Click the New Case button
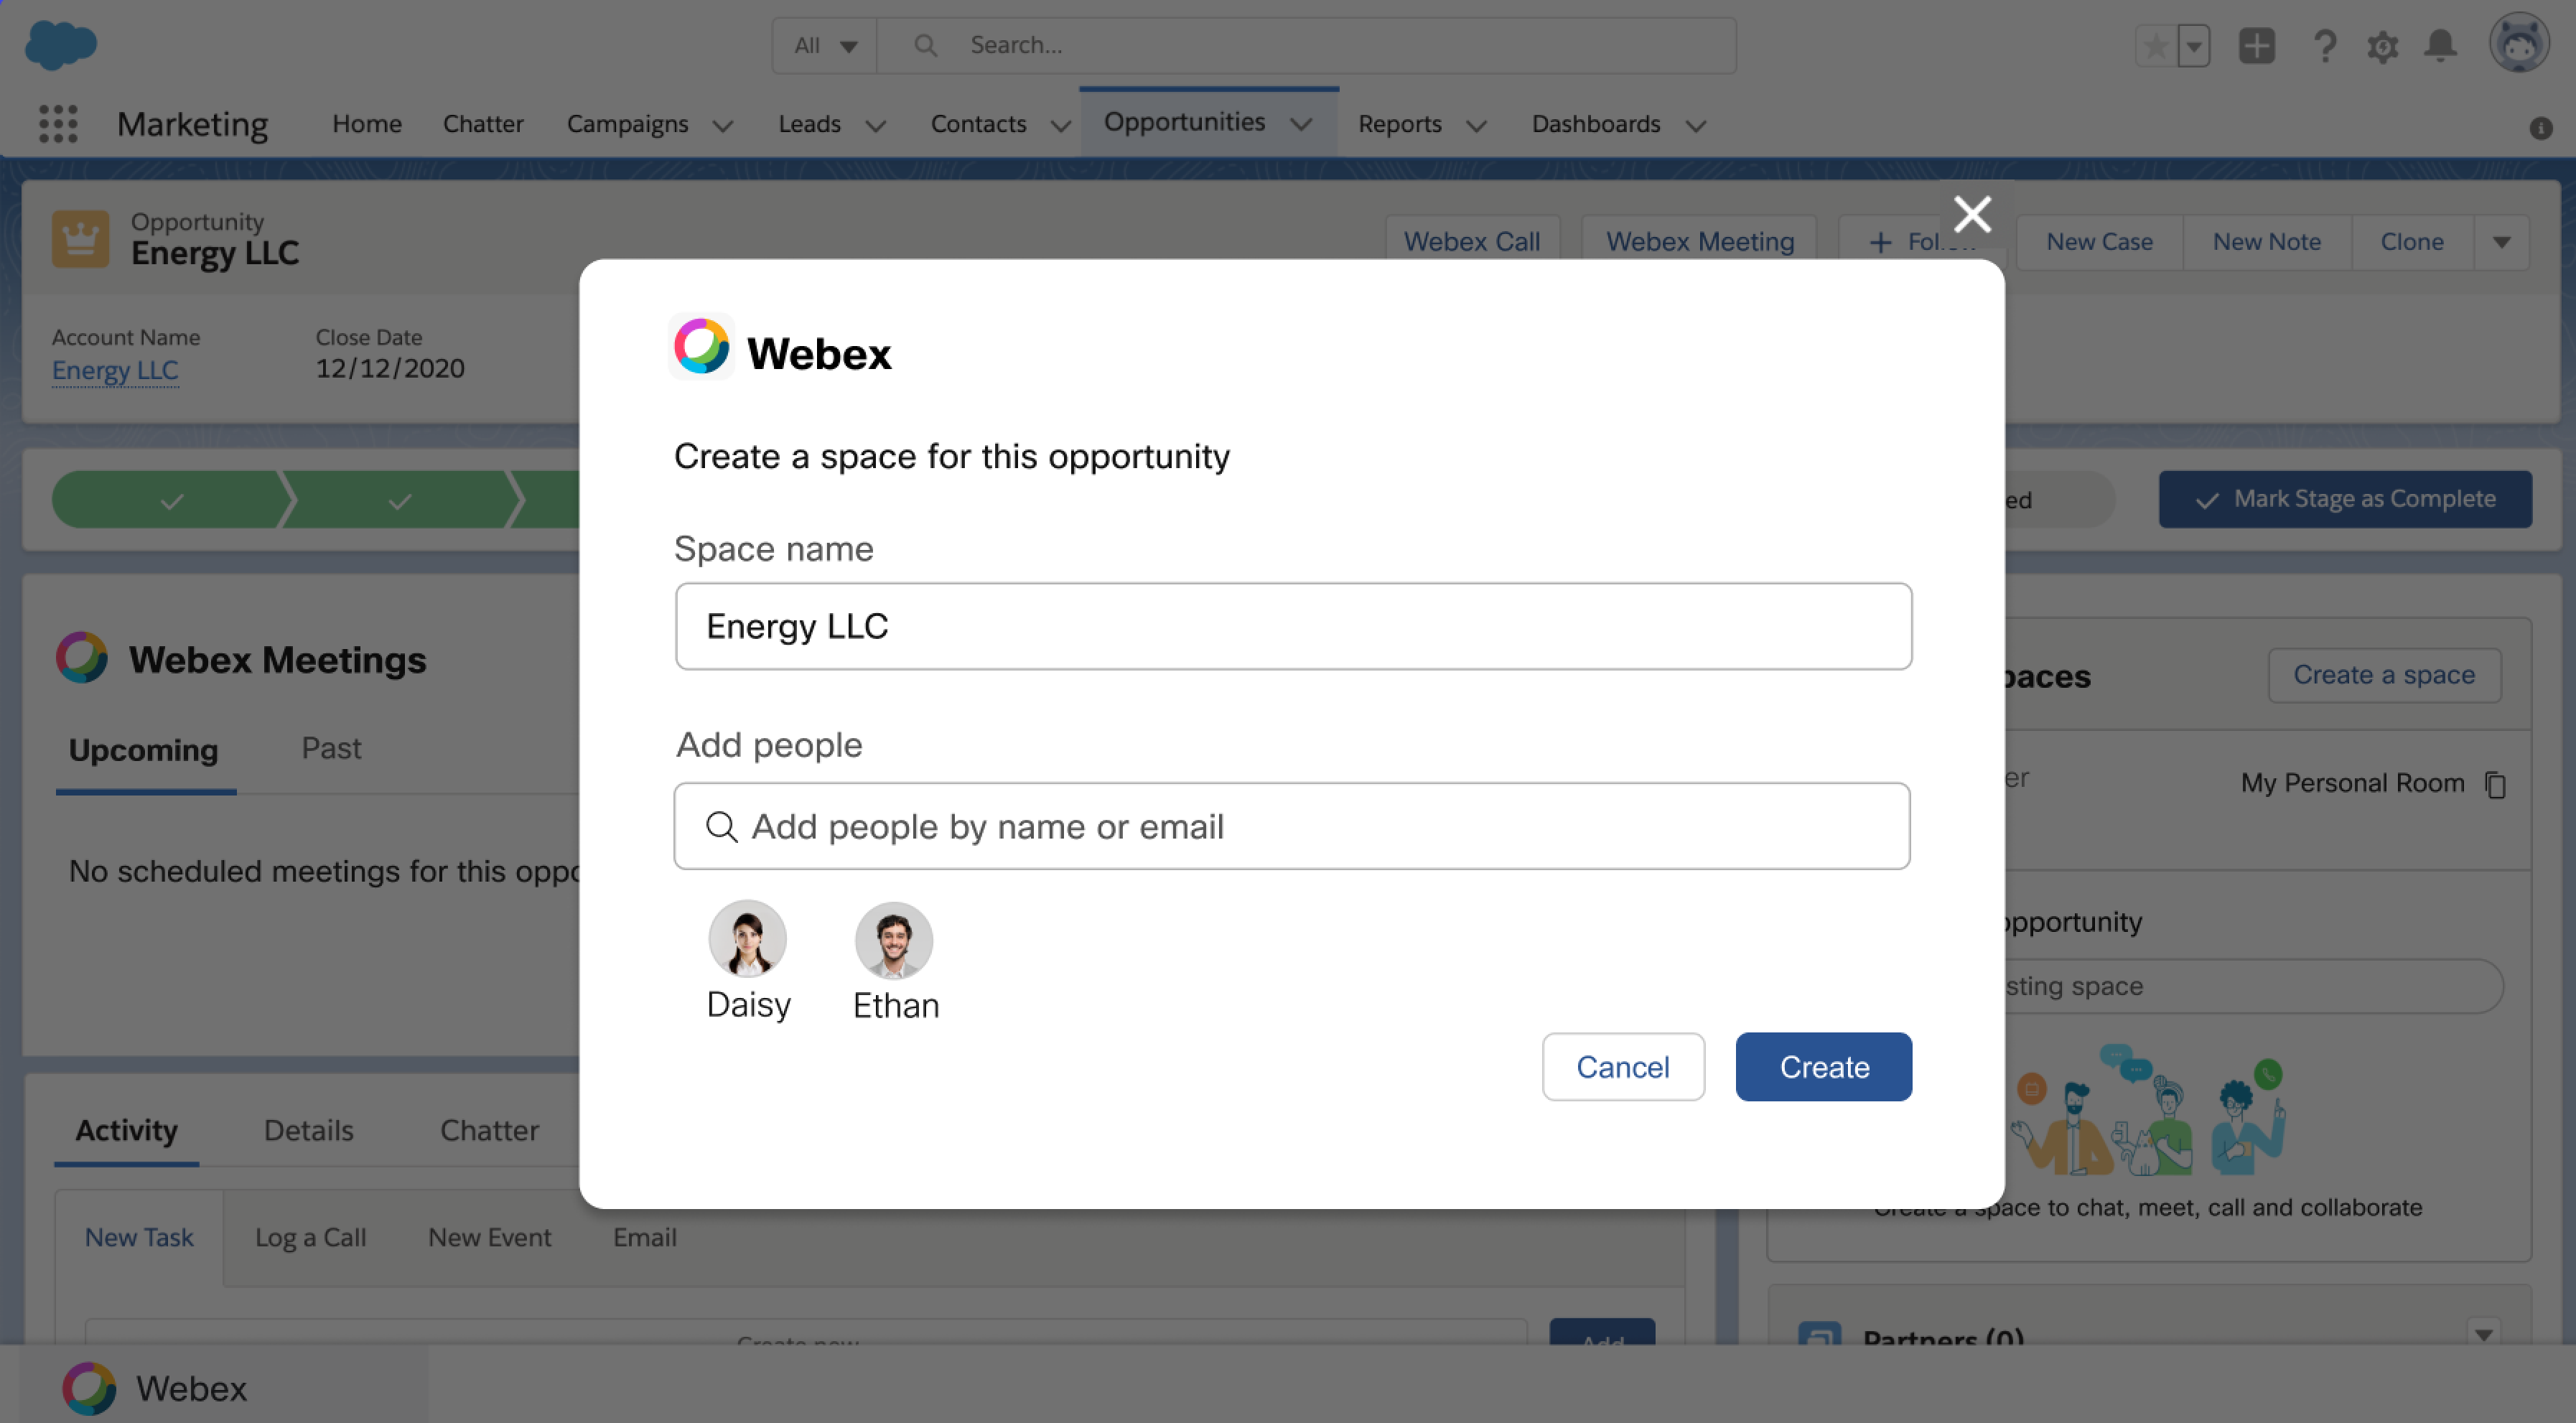The width and height of the screenshot is (2576, 1423). point(2099,242)
